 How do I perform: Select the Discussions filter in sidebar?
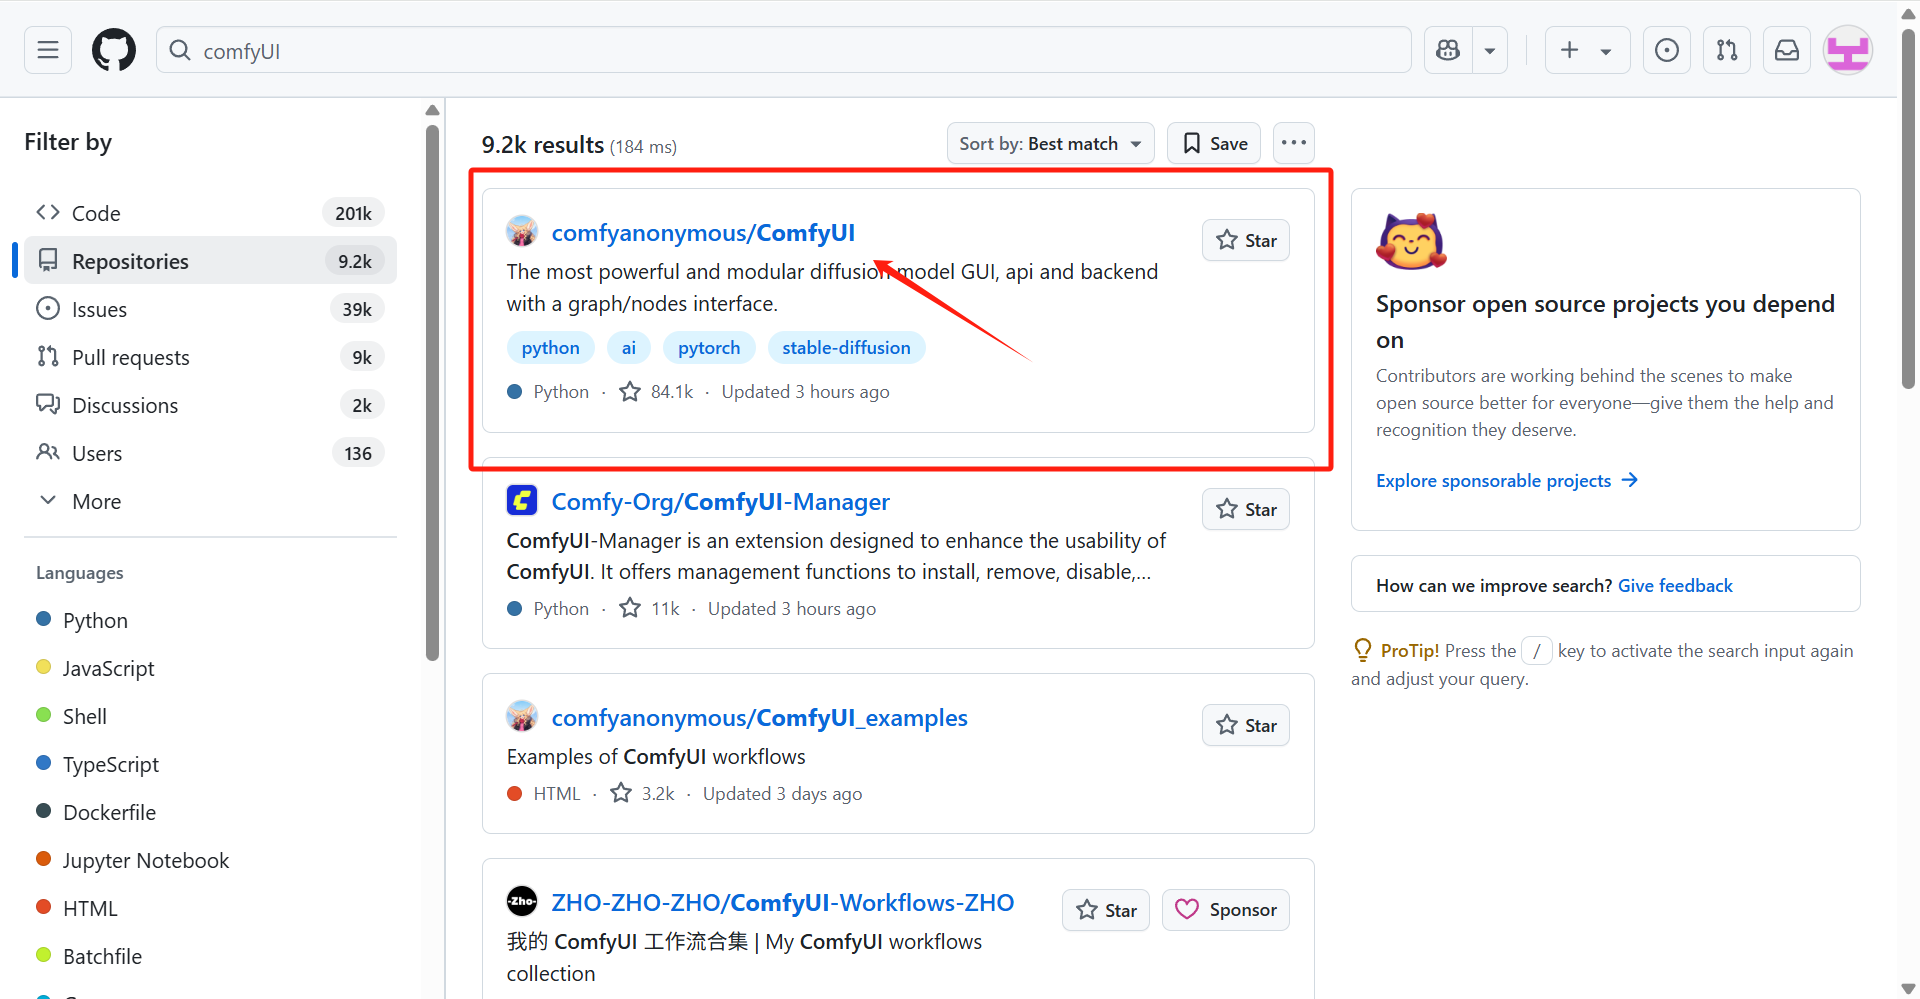[125, 405]
